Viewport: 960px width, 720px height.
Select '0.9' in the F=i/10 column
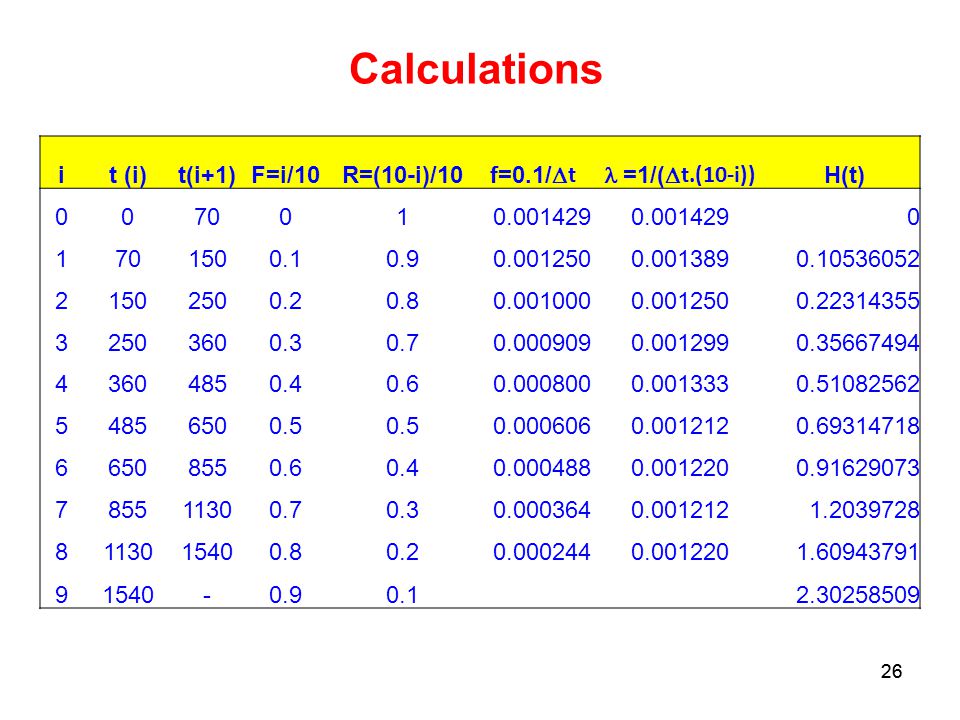coord(285,594)
